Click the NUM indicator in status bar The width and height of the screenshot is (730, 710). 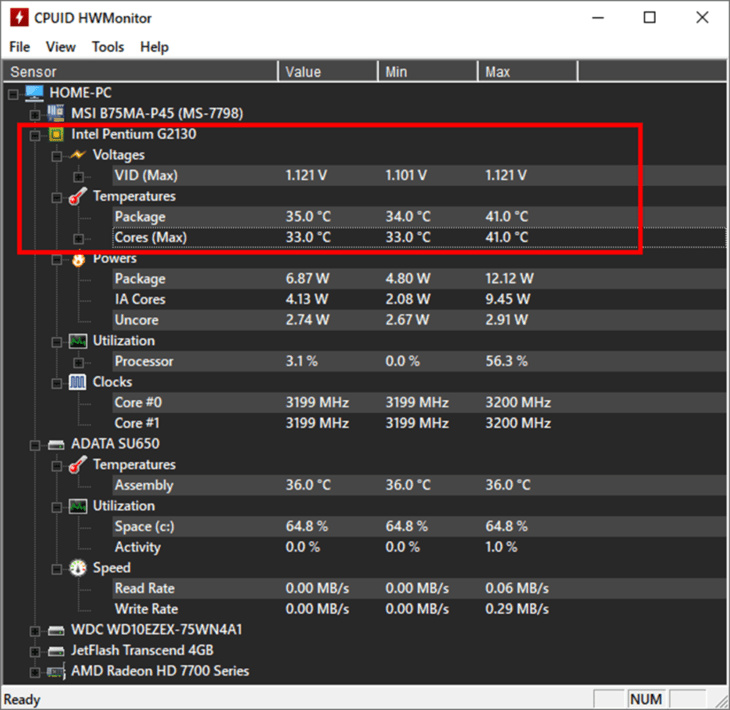[646, 699]
